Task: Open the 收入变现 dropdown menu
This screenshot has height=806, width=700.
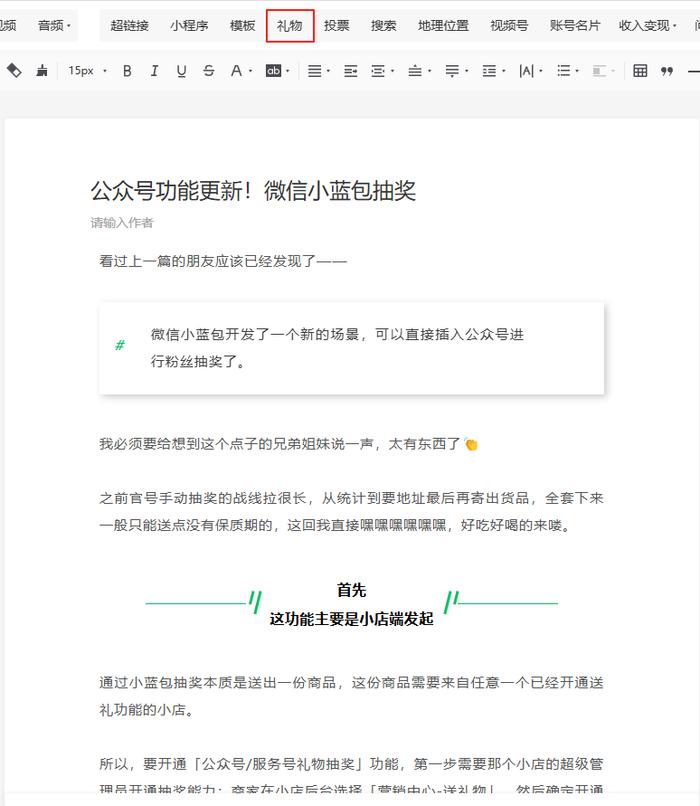Action: [x=648, y=25]
